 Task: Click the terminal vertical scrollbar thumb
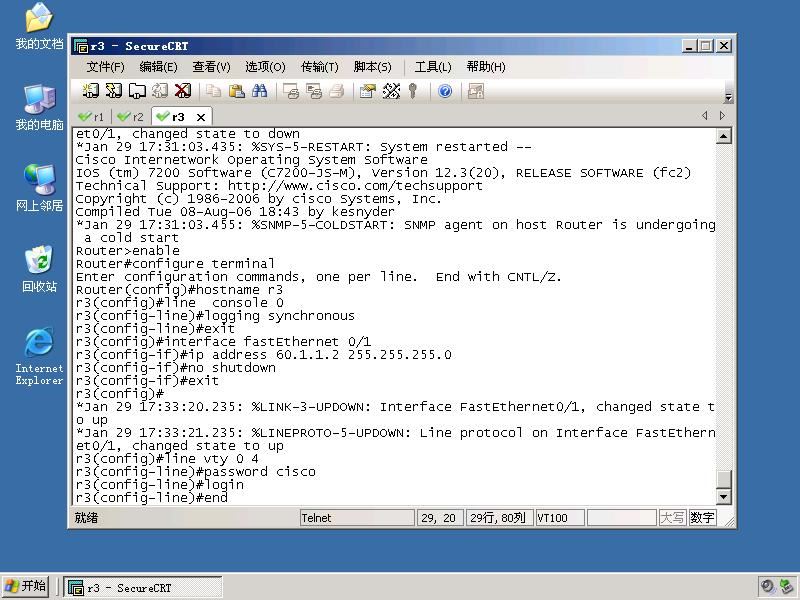[x=724, y=479]
